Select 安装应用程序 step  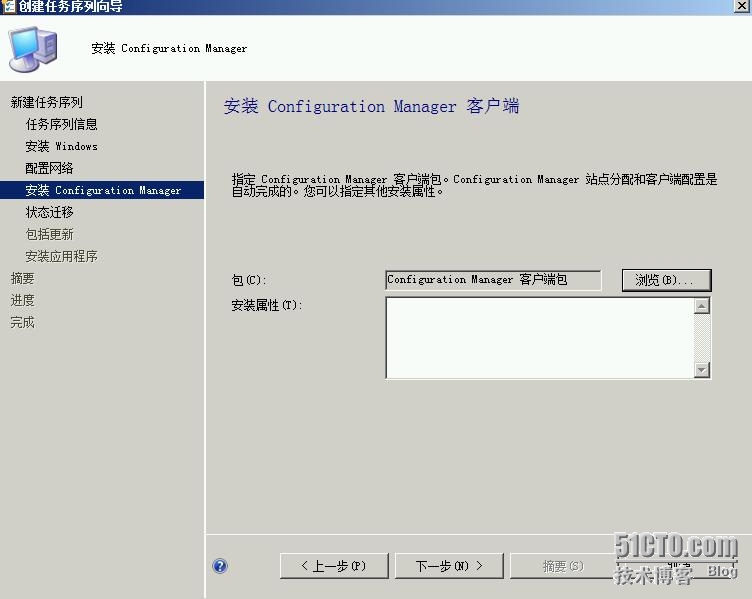tap(61, 256)
